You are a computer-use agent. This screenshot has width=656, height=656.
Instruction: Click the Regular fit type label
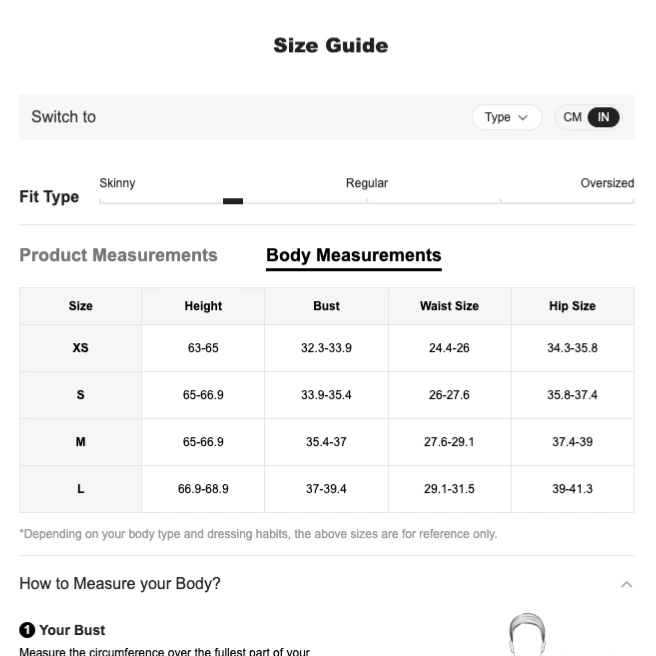coord(367,183)
